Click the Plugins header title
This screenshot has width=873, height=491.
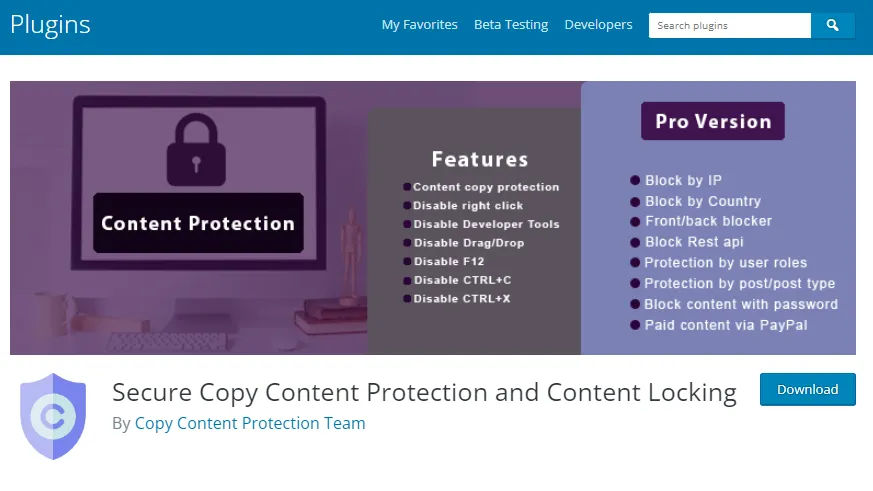(x=50, y=25)
